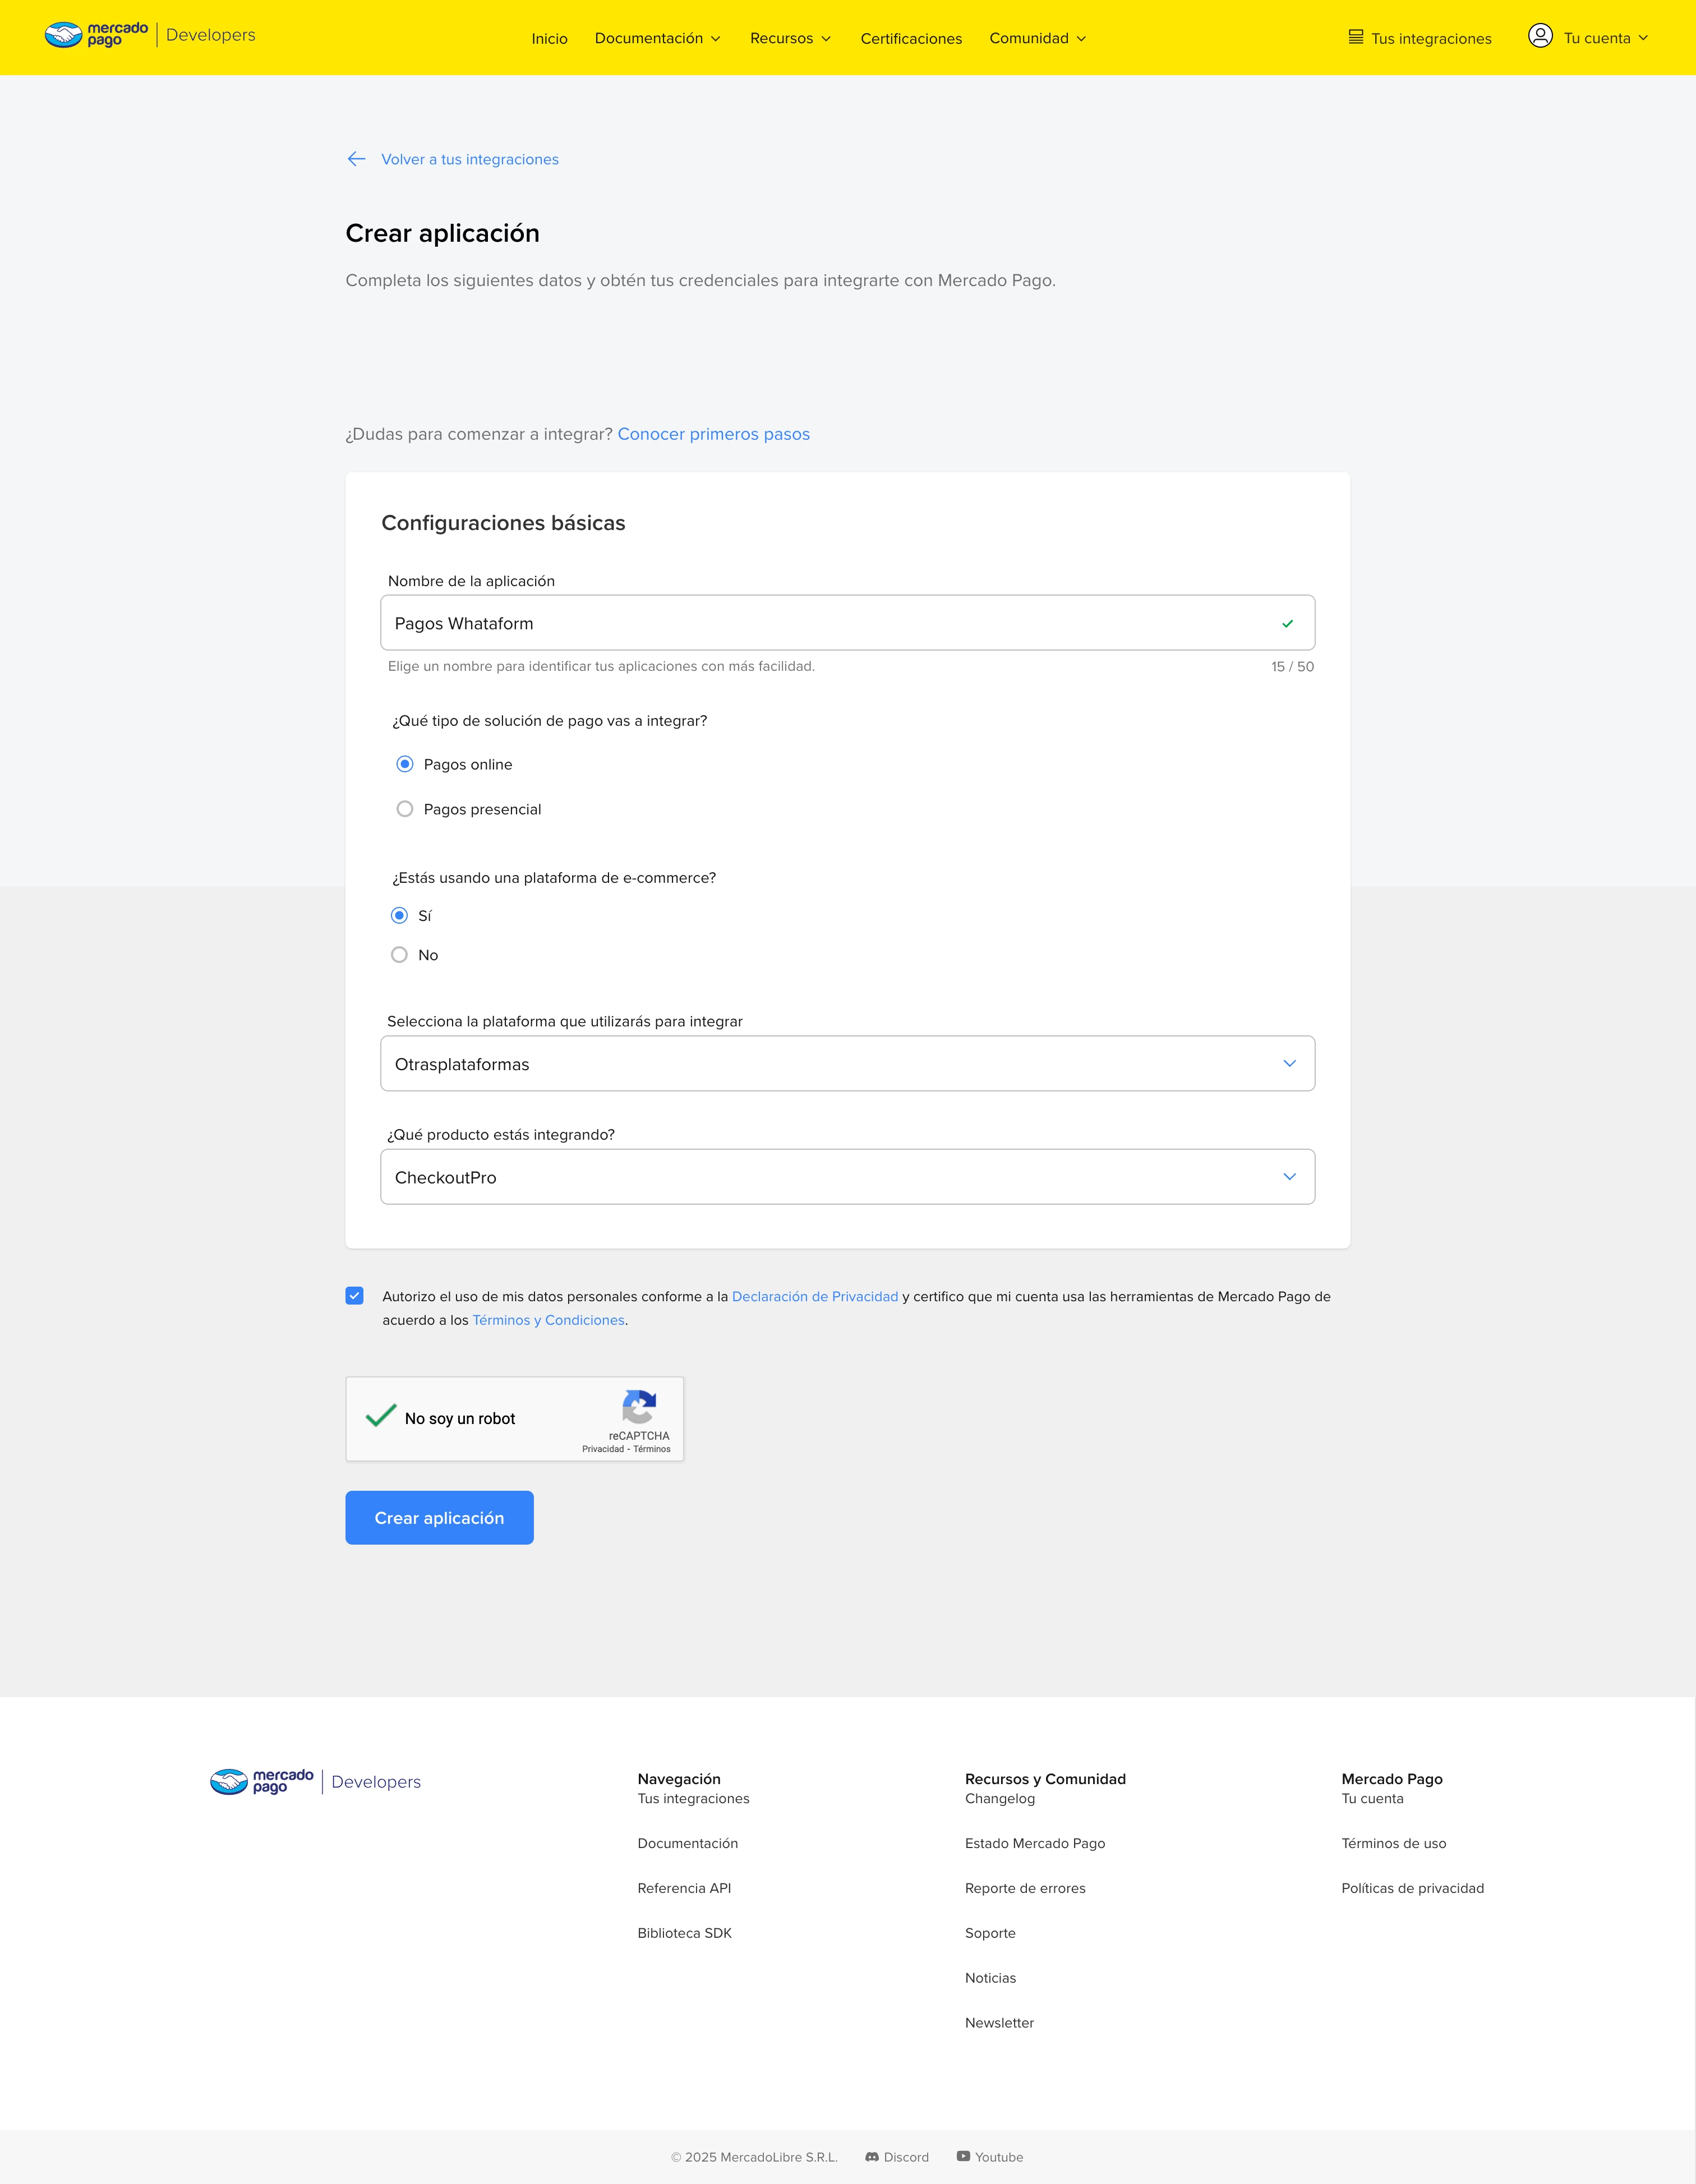This screenshot has width=1696, height=2184.
Task: Go to Certificaciones in the top menu
Action: coord(911,39)
